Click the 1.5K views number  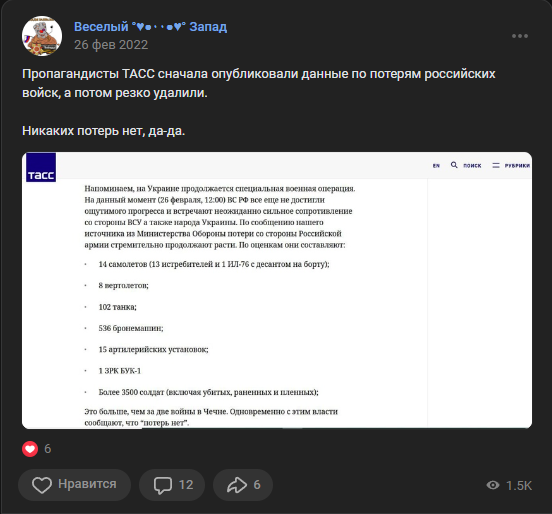(x=519, y=485)
